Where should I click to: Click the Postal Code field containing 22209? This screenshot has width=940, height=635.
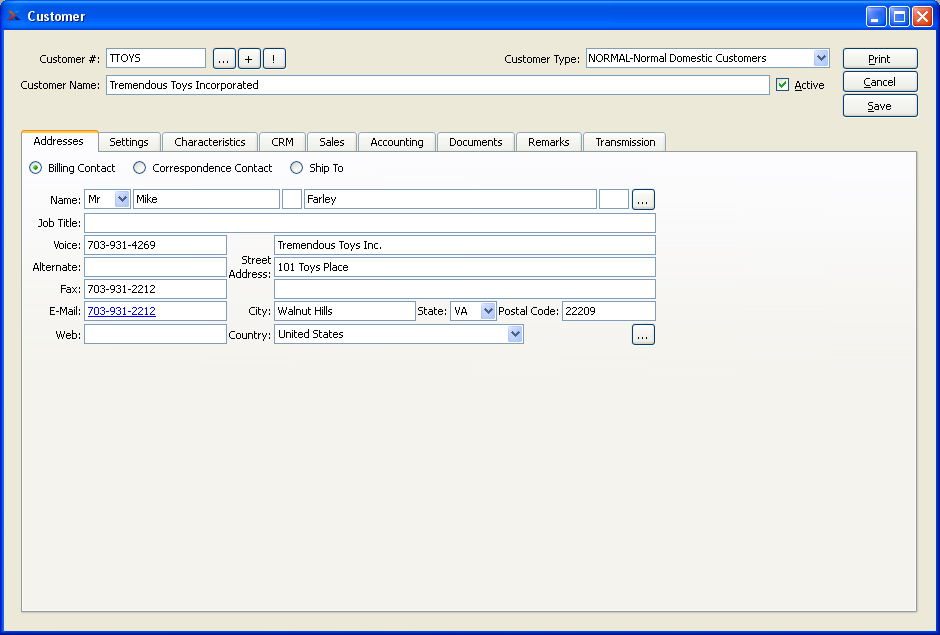608,311
